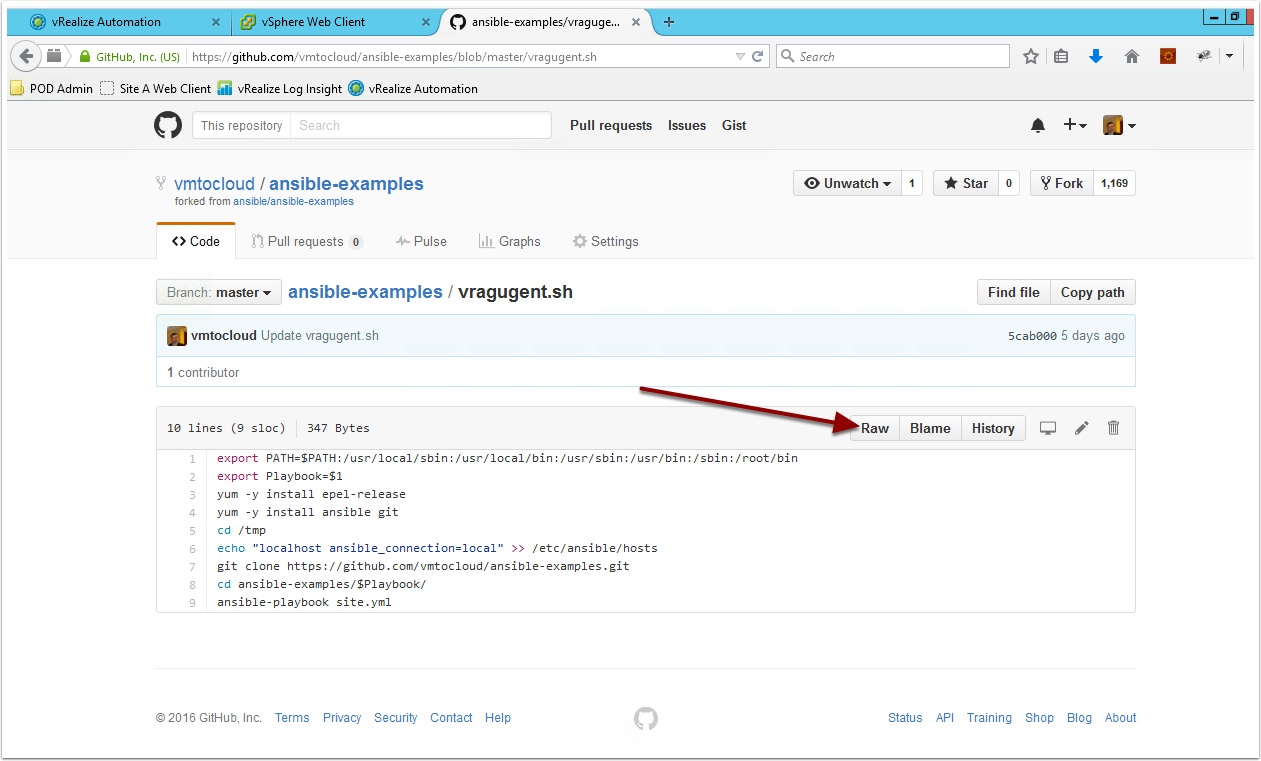Open the Pulse tab
Screen dimensions: 1261x761
click(x=421, y=241)
